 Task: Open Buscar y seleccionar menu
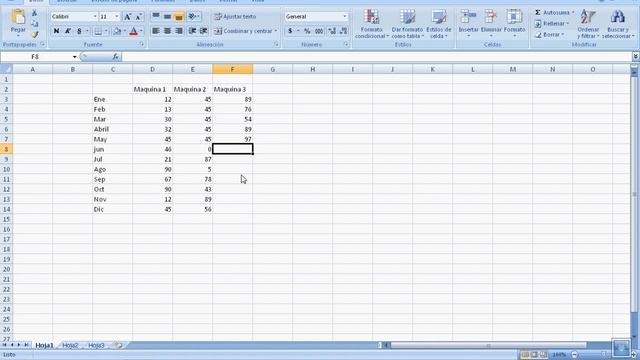(x=618, y=24)
